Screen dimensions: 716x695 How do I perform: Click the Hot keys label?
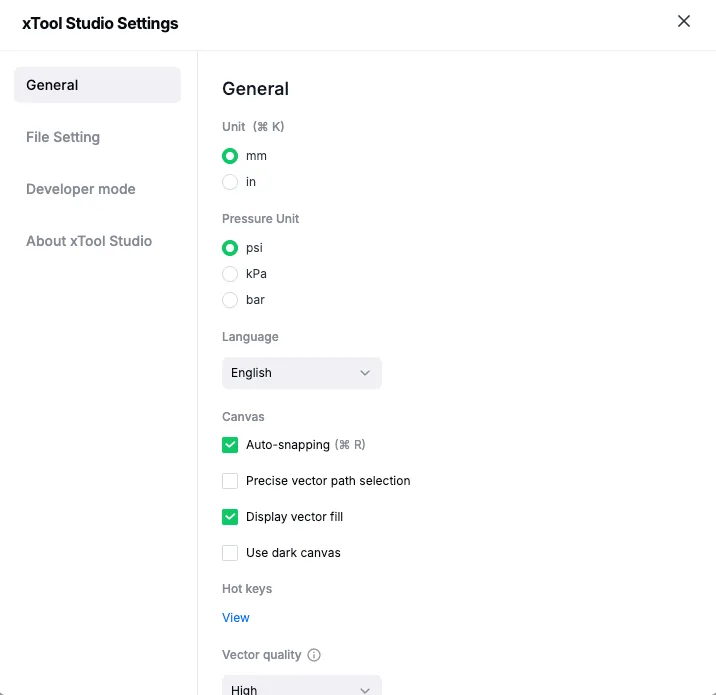pos(247,589)
